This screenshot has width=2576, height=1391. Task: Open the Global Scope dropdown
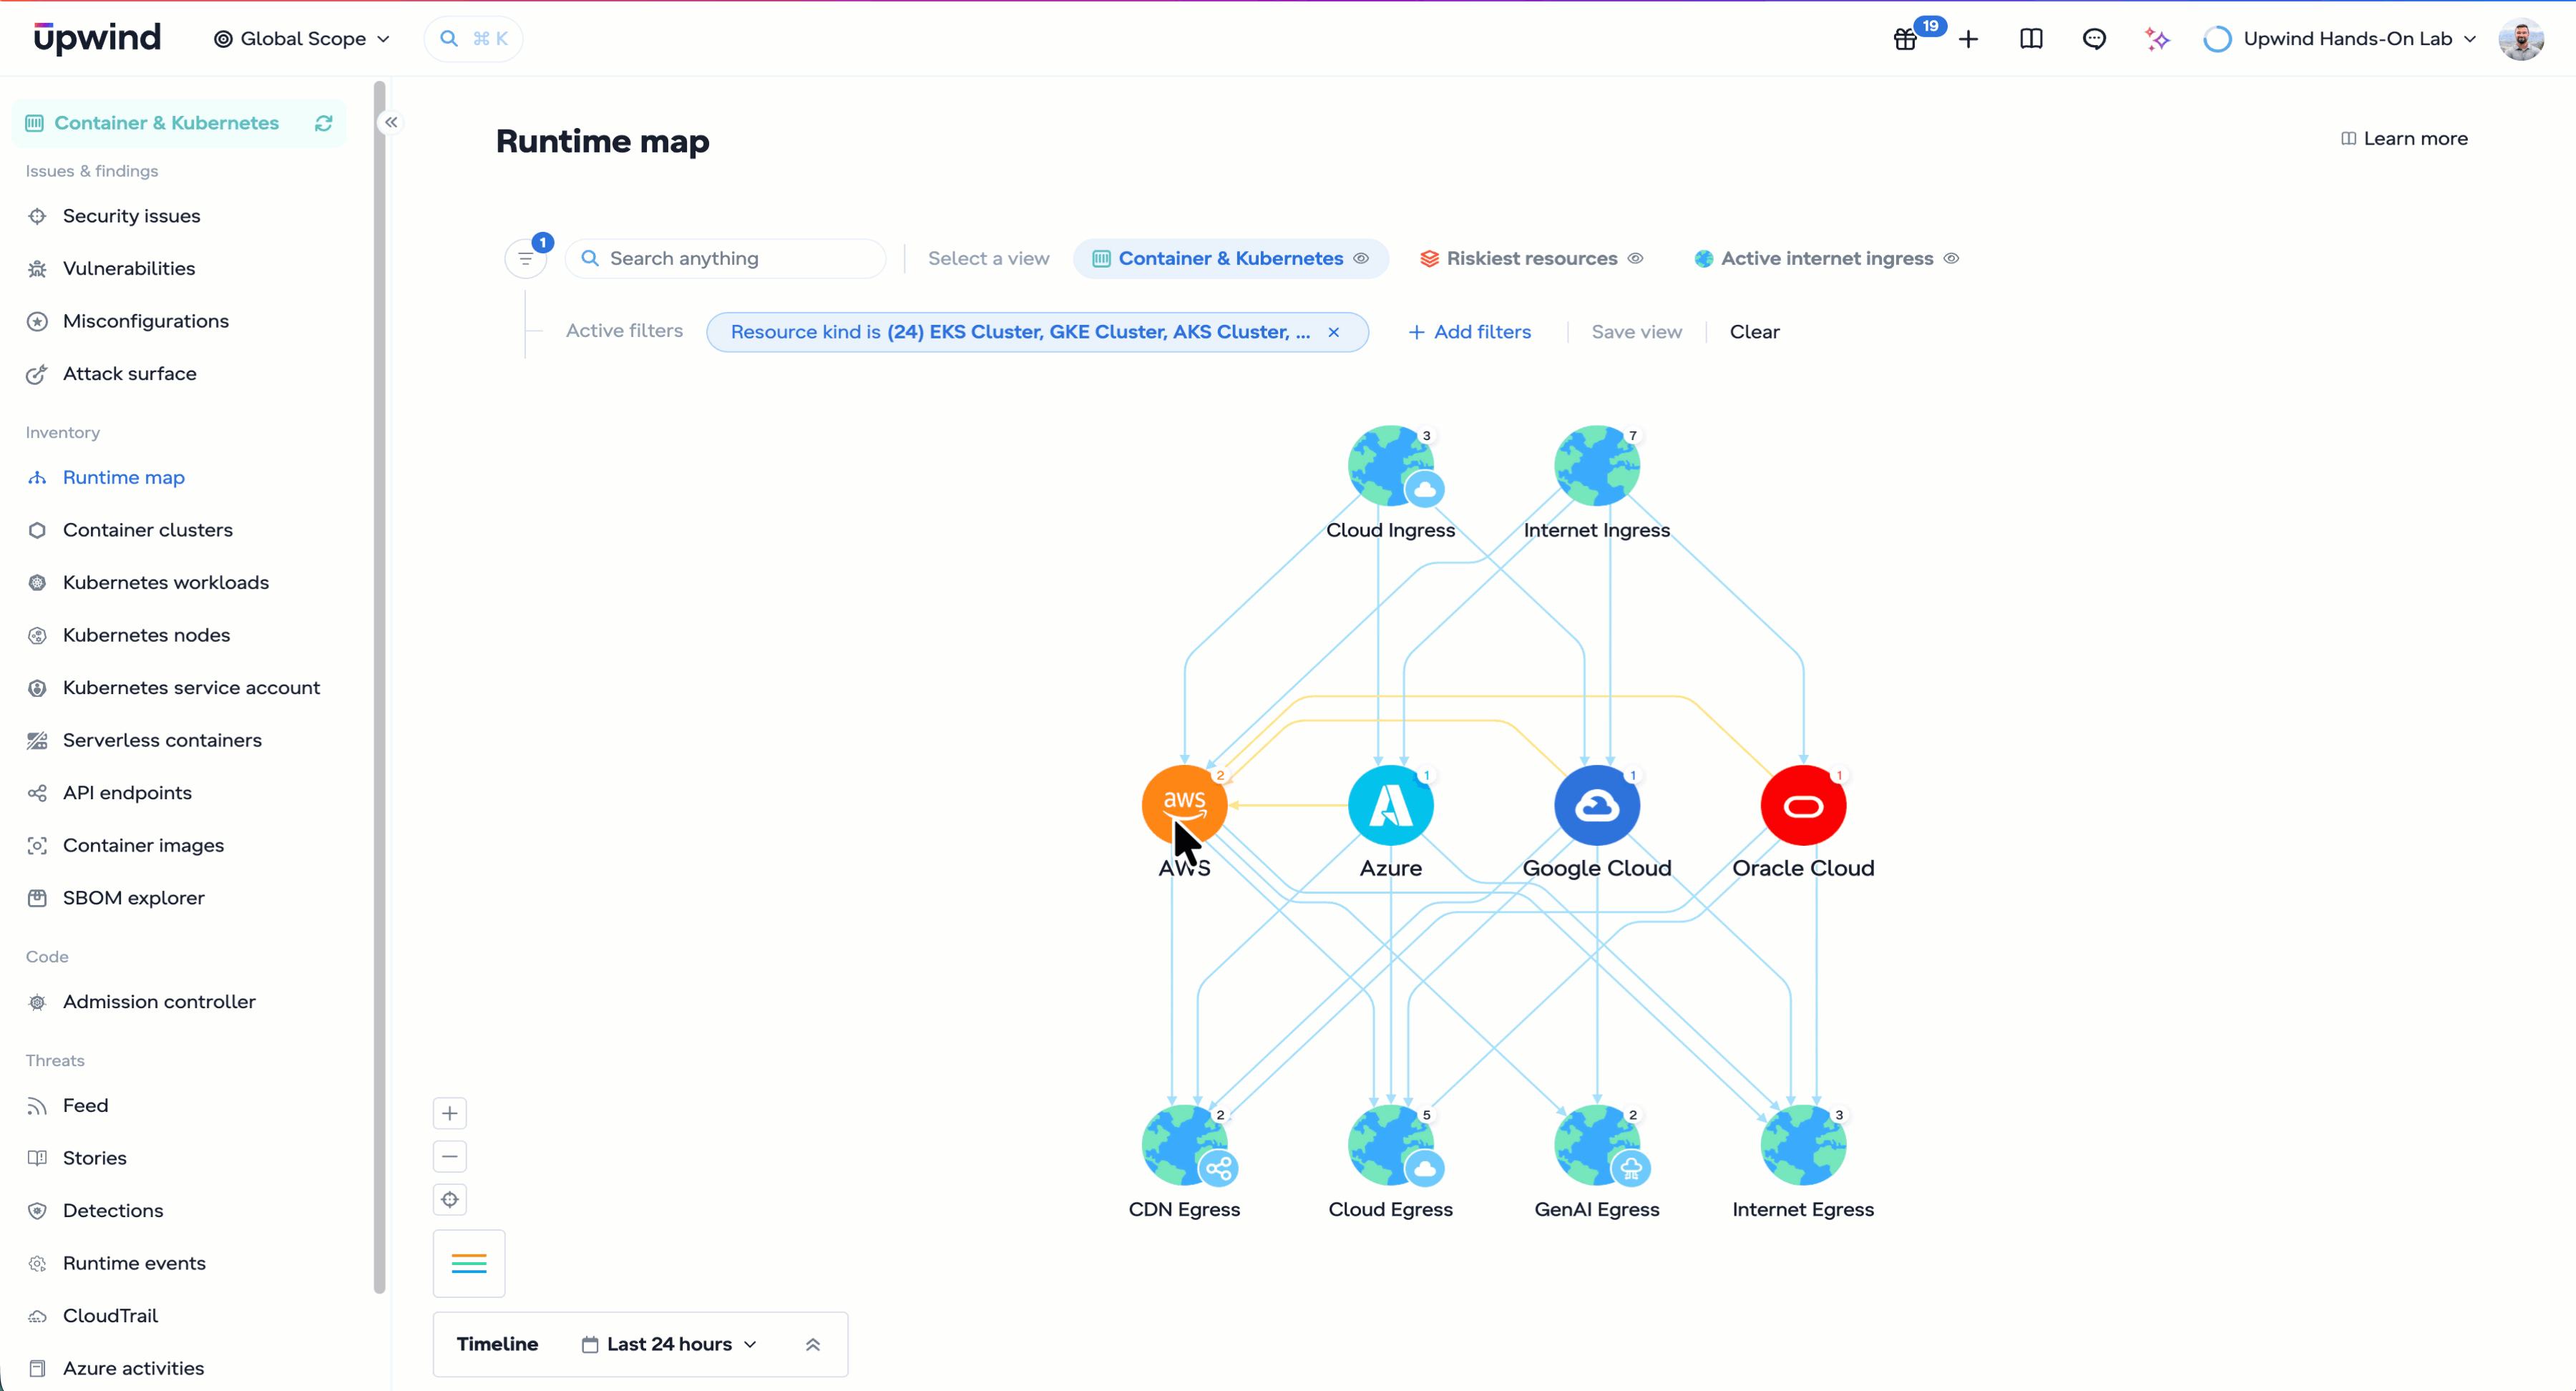tap(302, 39)
